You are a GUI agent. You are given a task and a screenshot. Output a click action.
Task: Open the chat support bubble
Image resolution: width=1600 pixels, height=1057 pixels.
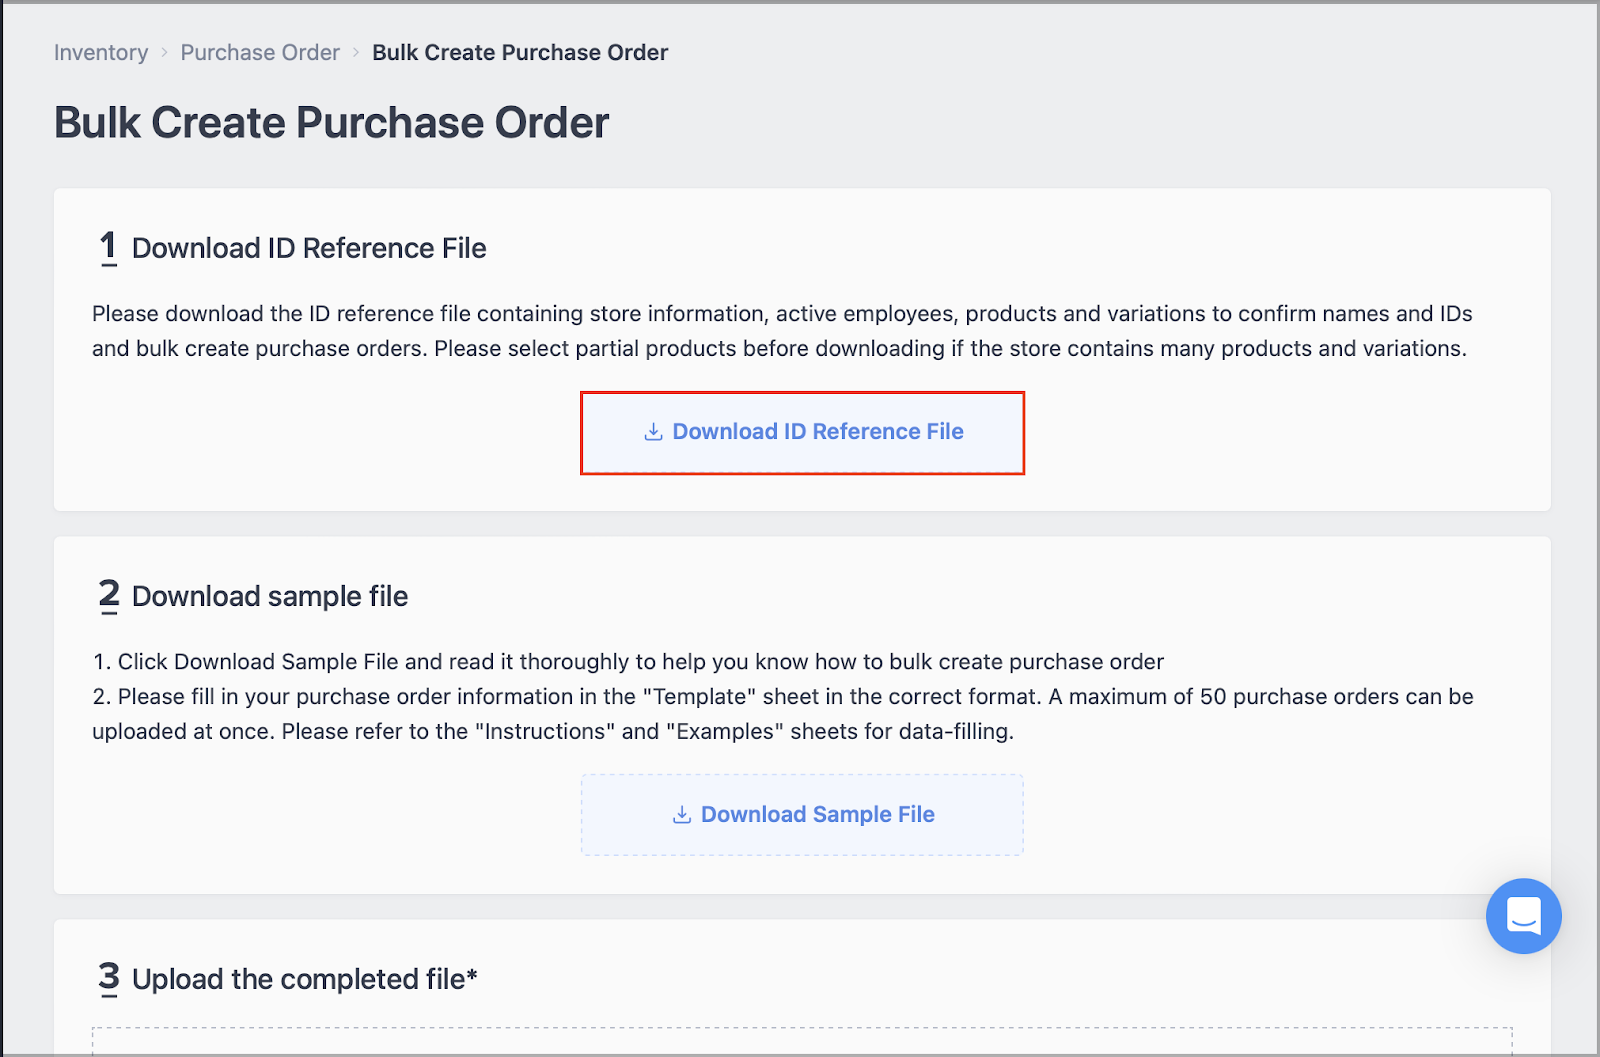click(1522, 916)
